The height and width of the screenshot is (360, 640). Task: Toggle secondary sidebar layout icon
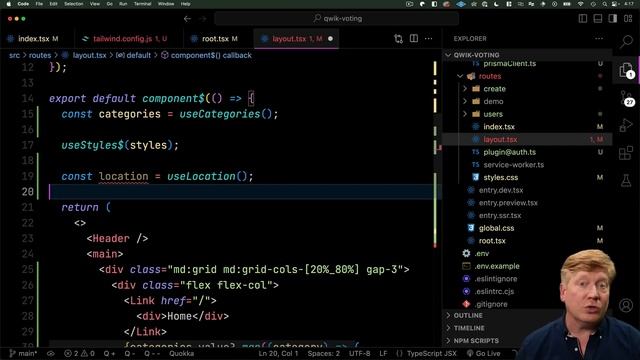(613, 19)
